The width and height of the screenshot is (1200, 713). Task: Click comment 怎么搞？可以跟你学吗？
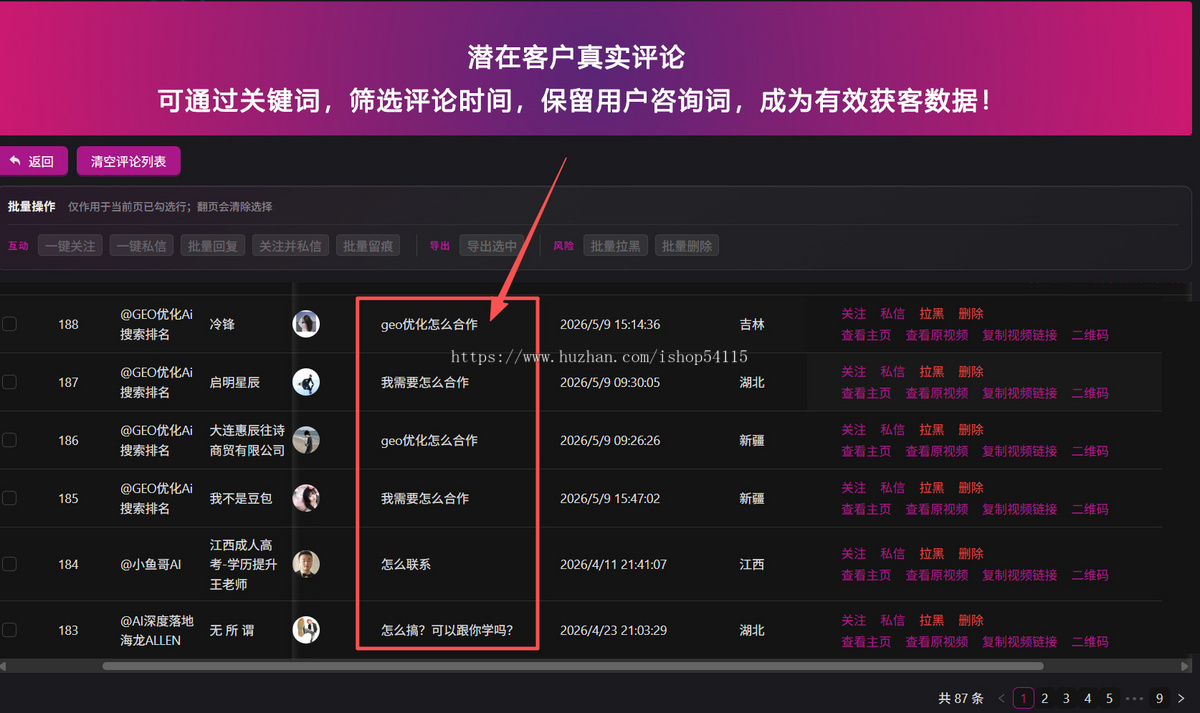point(447,630)
